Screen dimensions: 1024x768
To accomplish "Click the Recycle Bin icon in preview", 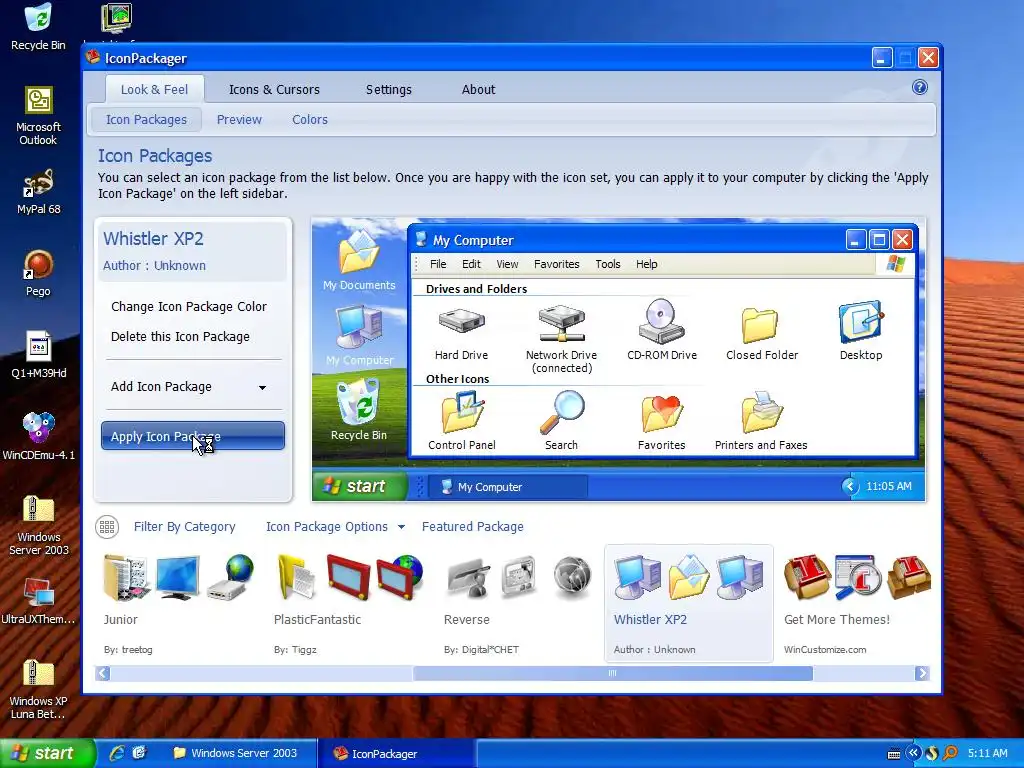I will pos(359,401).
